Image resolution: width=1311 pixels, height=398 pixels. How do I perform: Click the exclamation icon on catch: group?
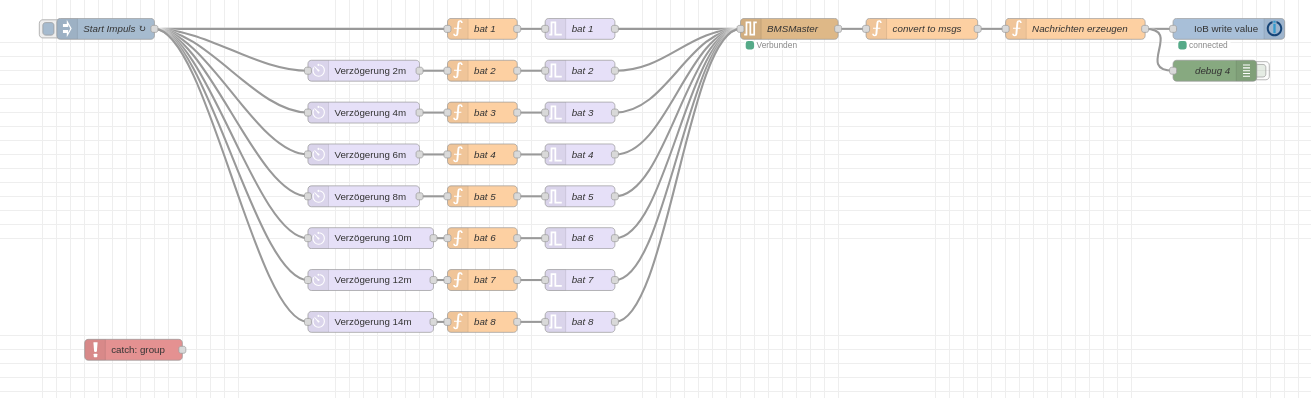point(95,350)
